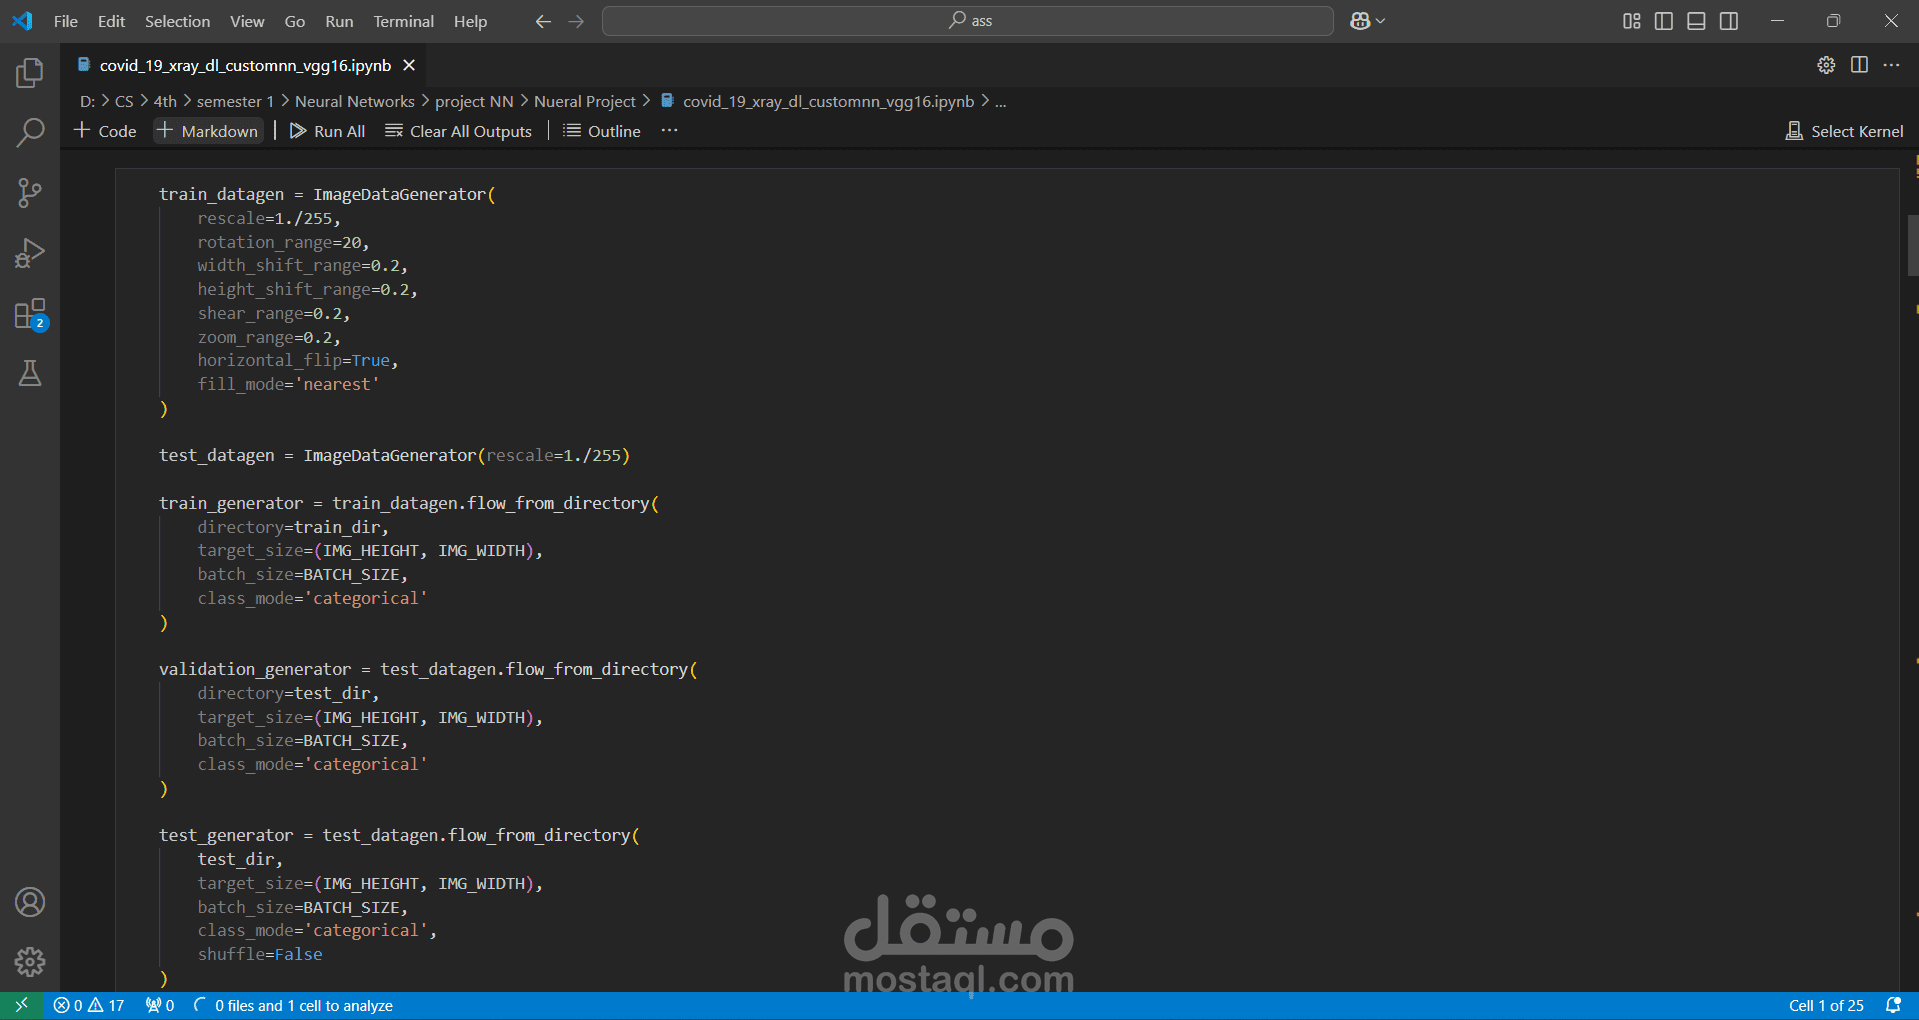1919x1020 pixels.
Task: Go forward with the navigation arrow
Action: [x=576, y=21]
